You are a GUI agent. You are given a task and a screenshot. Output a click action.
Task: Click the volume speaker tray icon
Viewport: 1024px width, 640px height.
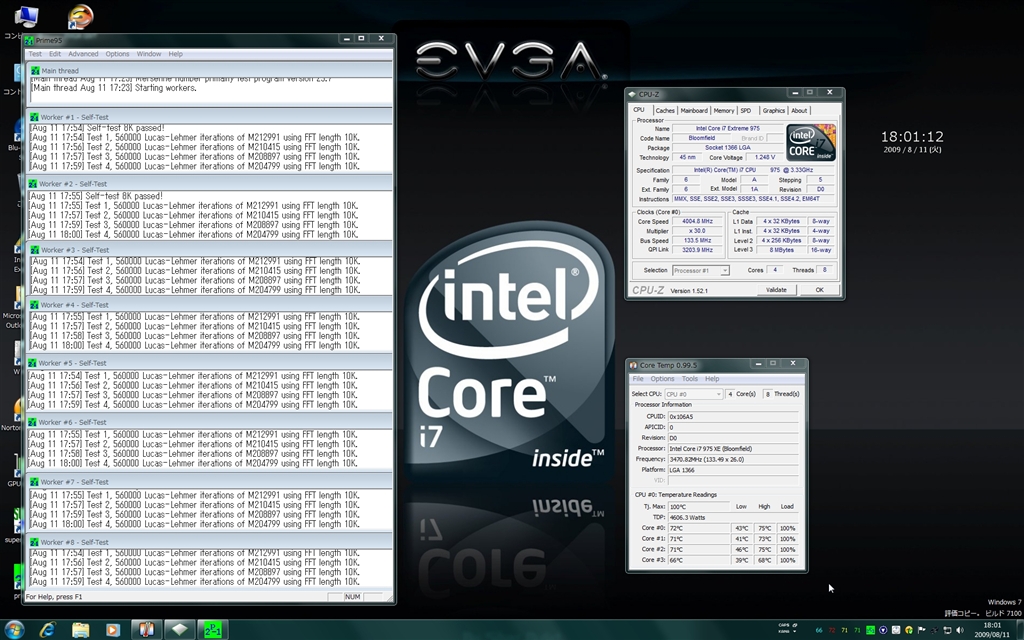959,630
